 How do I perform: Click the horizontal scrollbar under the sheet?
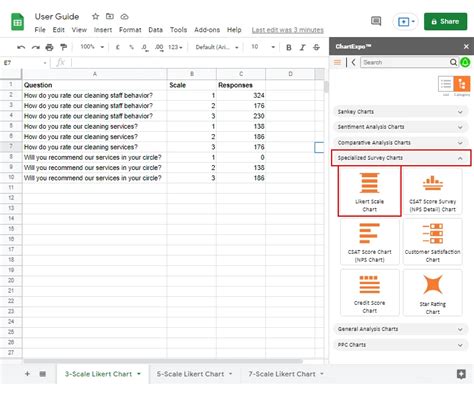click(x=163, y=361)
